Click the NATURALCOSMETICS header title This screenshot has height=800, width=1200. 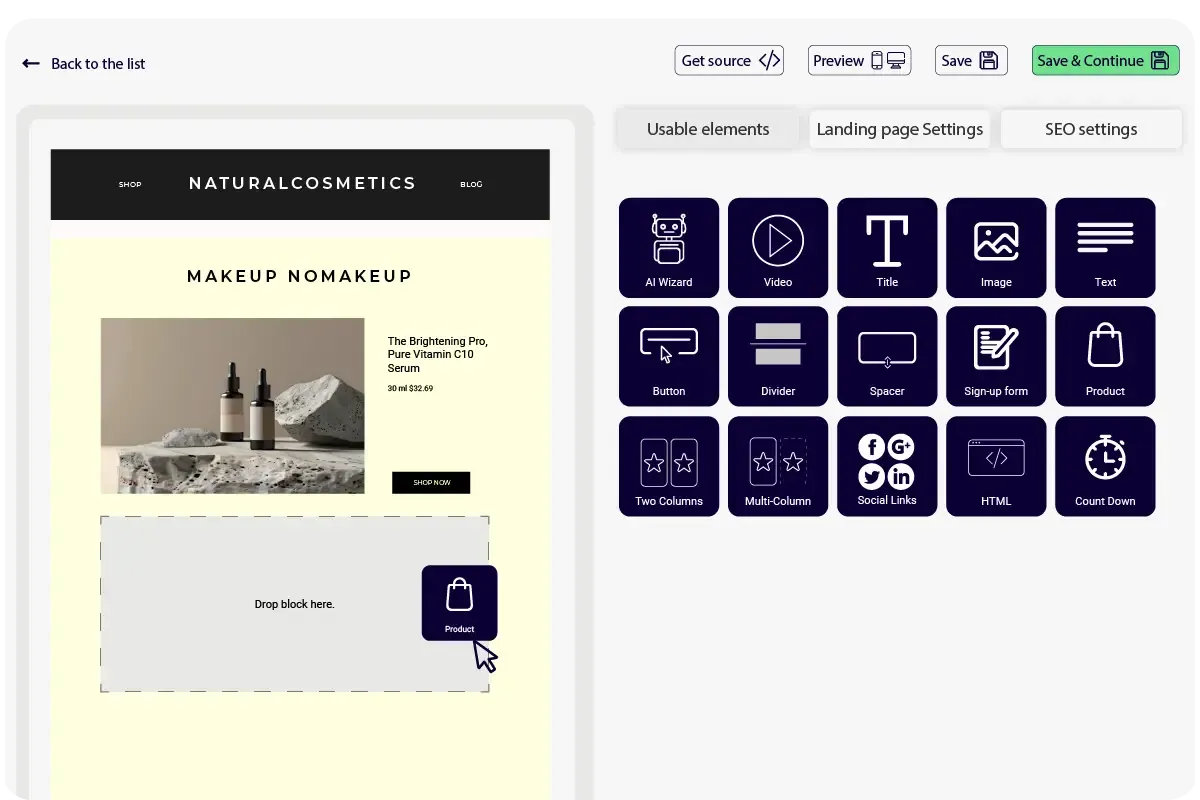302,184
